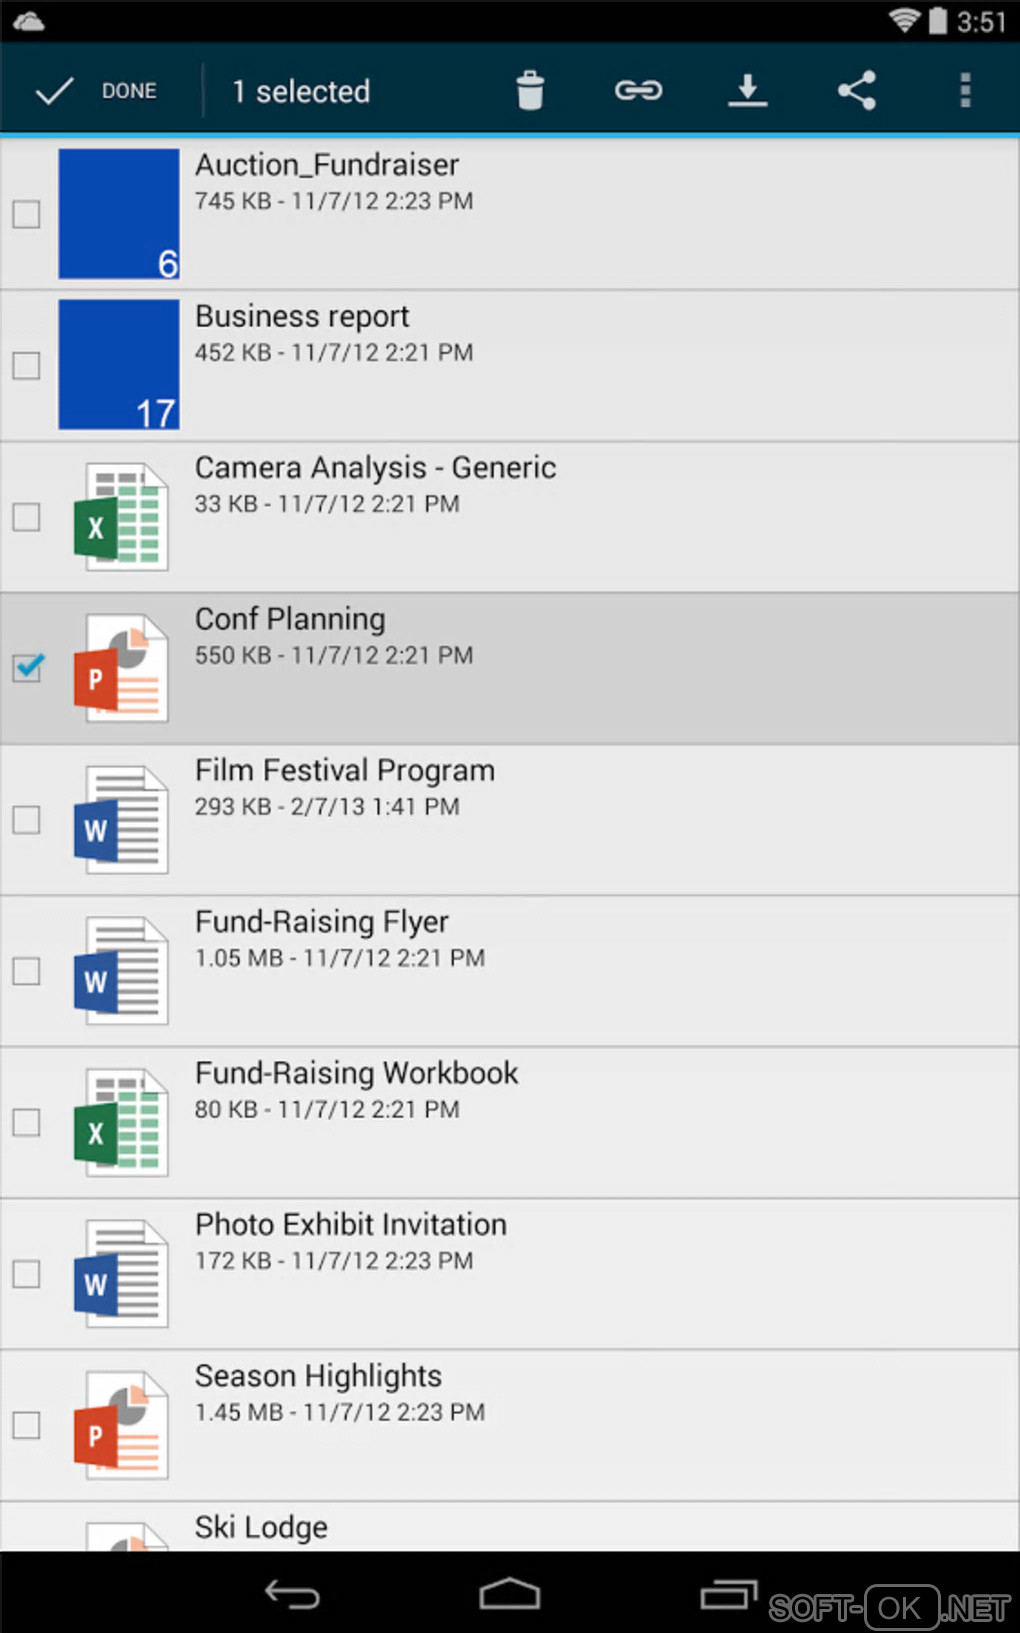Tap the Android back navigation icon
Viewport: 1020px width, 1633px height.
pyautogui.click(x=292, y=1594)
